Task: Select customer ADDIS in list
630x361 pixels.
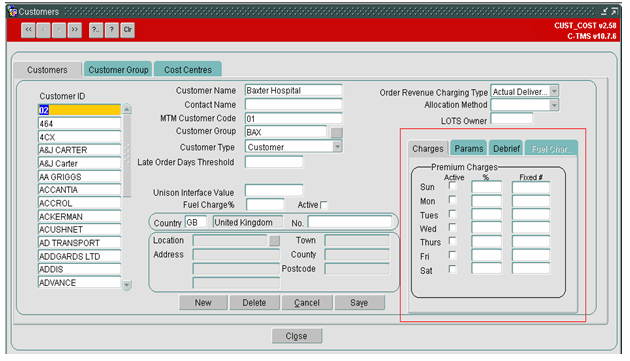Action: click(80, 269)
